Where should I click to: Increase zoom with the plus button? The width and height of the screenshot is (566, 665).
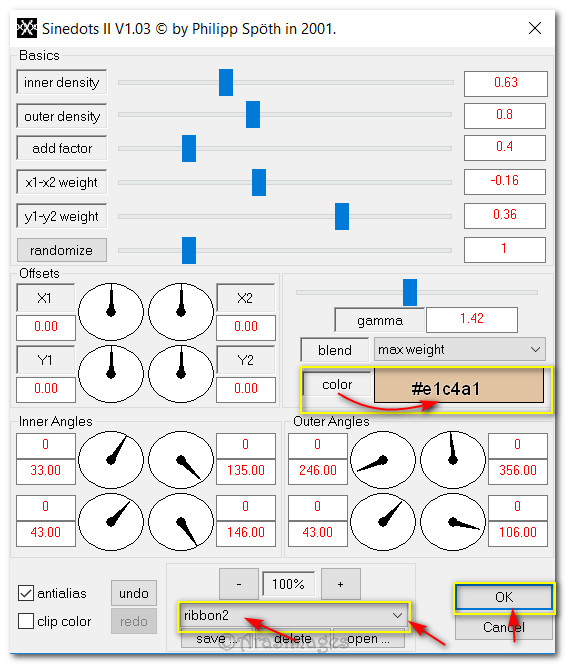[x=341, y=584]
